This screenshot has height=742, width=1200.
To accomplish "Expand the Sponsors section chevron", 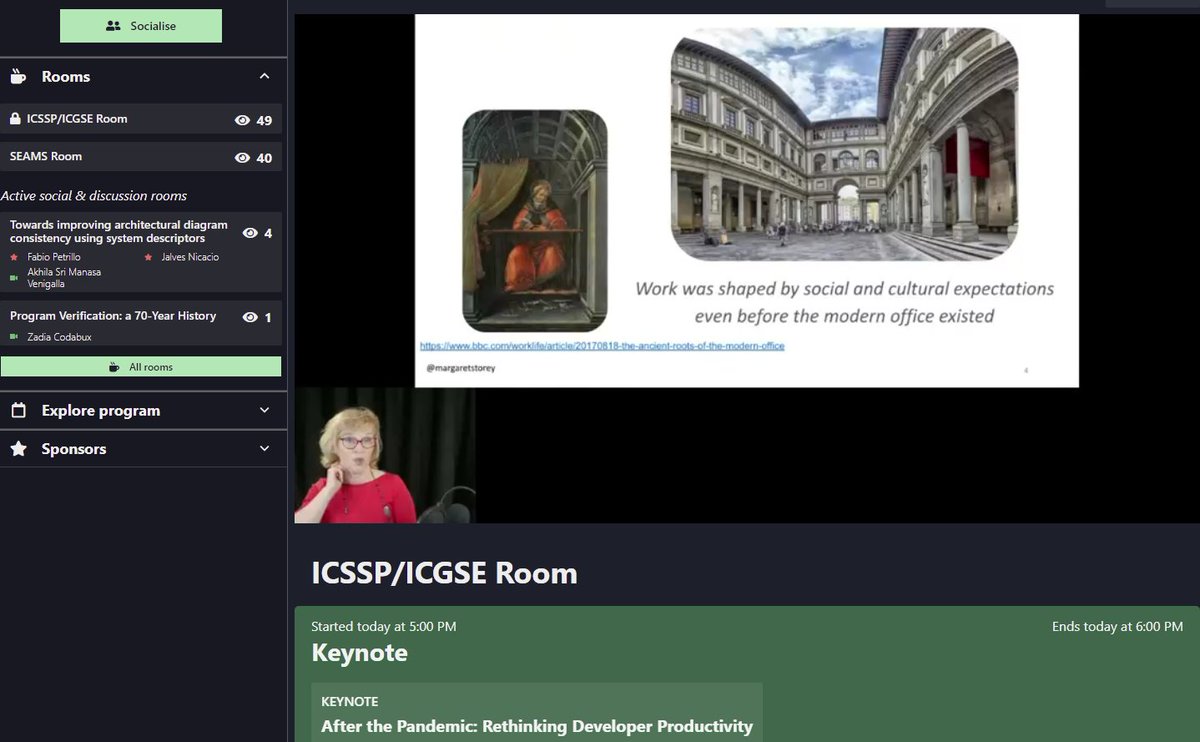I will point(264,449).
